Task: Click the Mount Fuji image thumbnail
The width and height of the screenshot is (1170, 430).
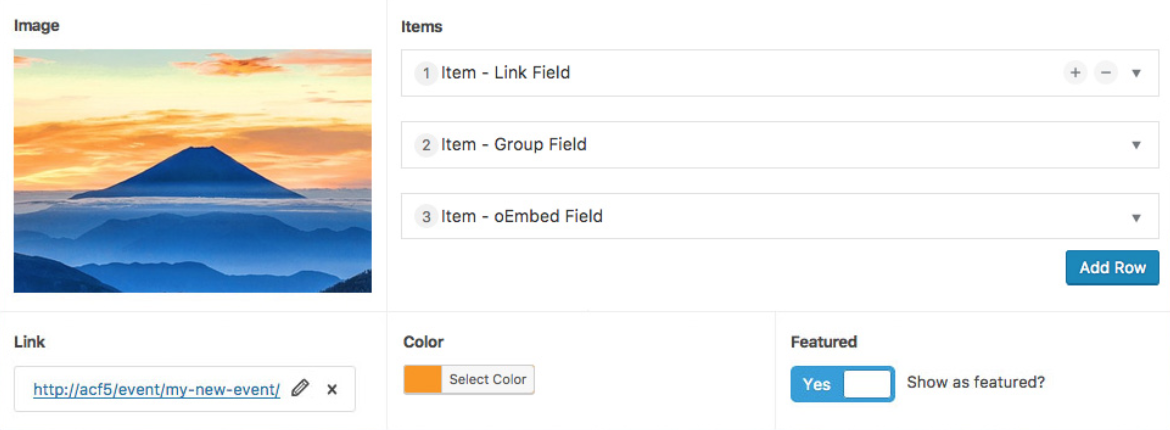Action: [x=193, y=171]
